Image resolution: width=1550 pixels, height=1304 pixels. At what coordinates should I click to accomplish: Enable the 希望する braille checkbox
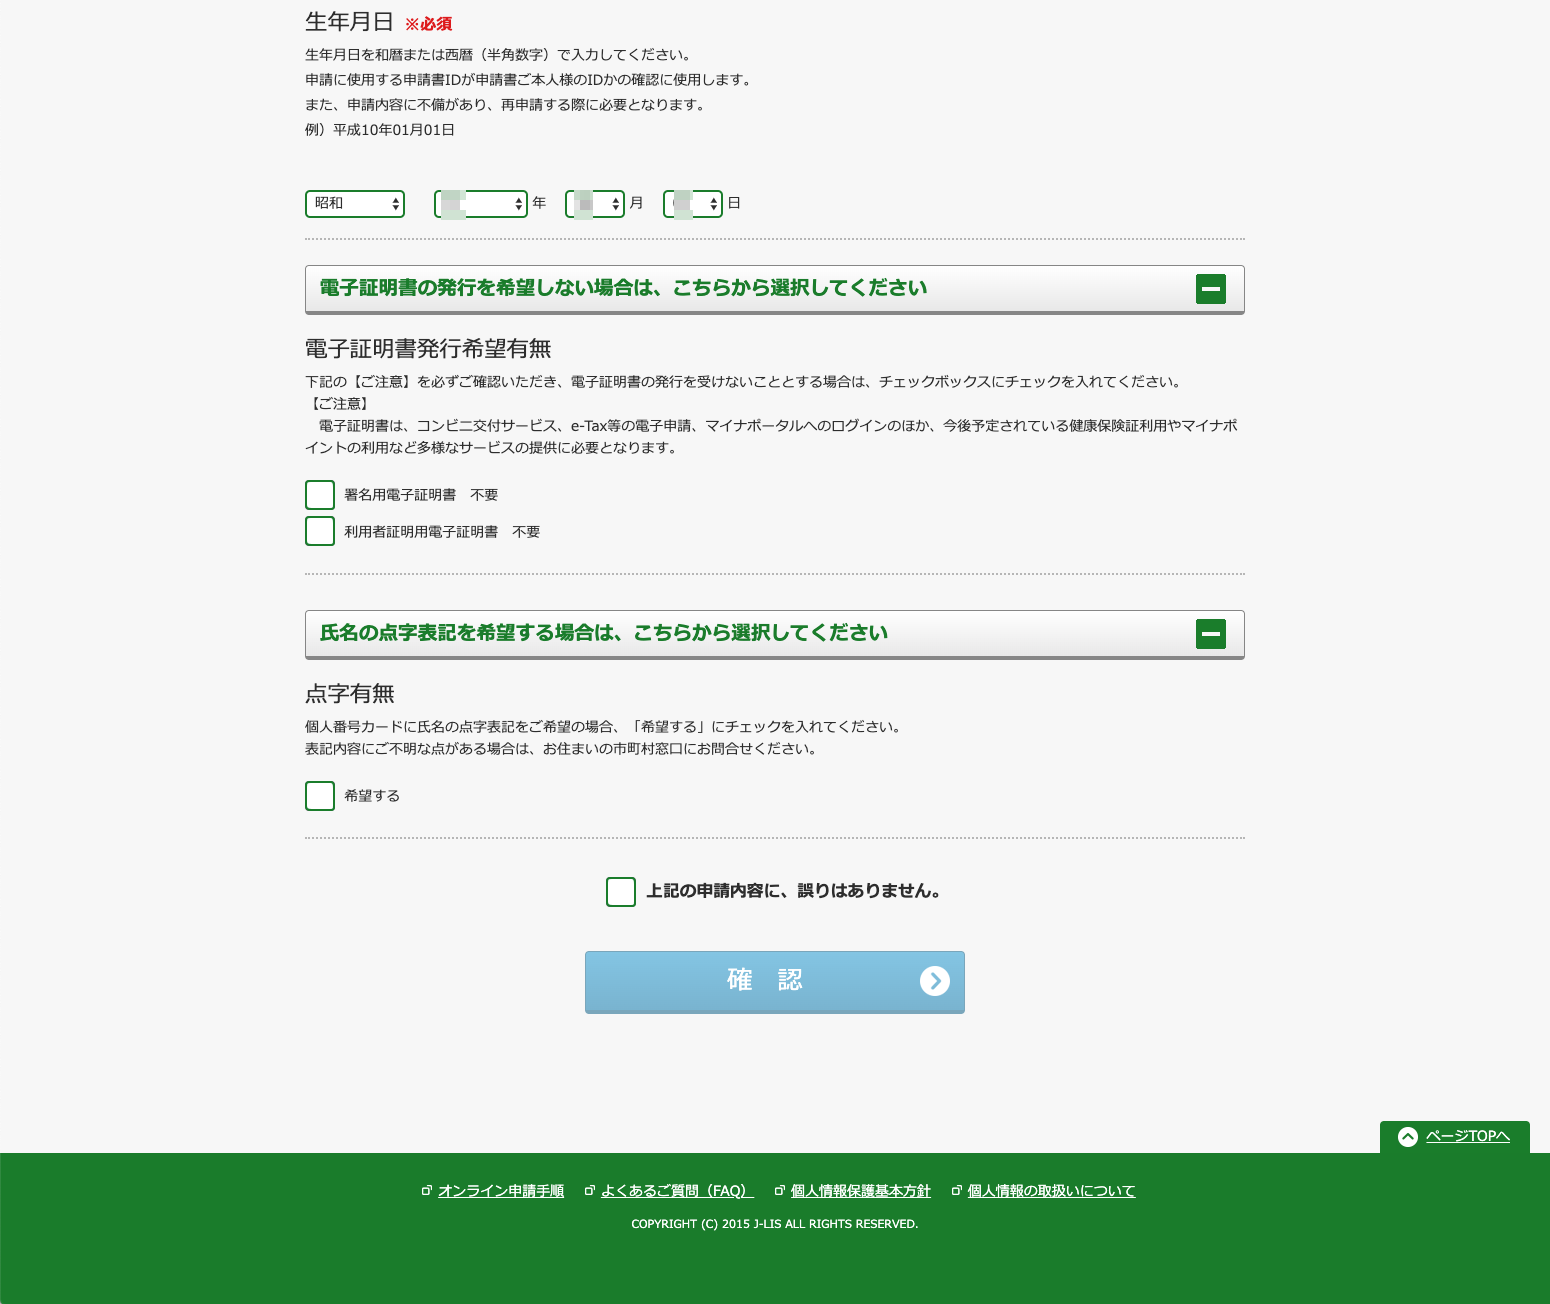(320, 796)
